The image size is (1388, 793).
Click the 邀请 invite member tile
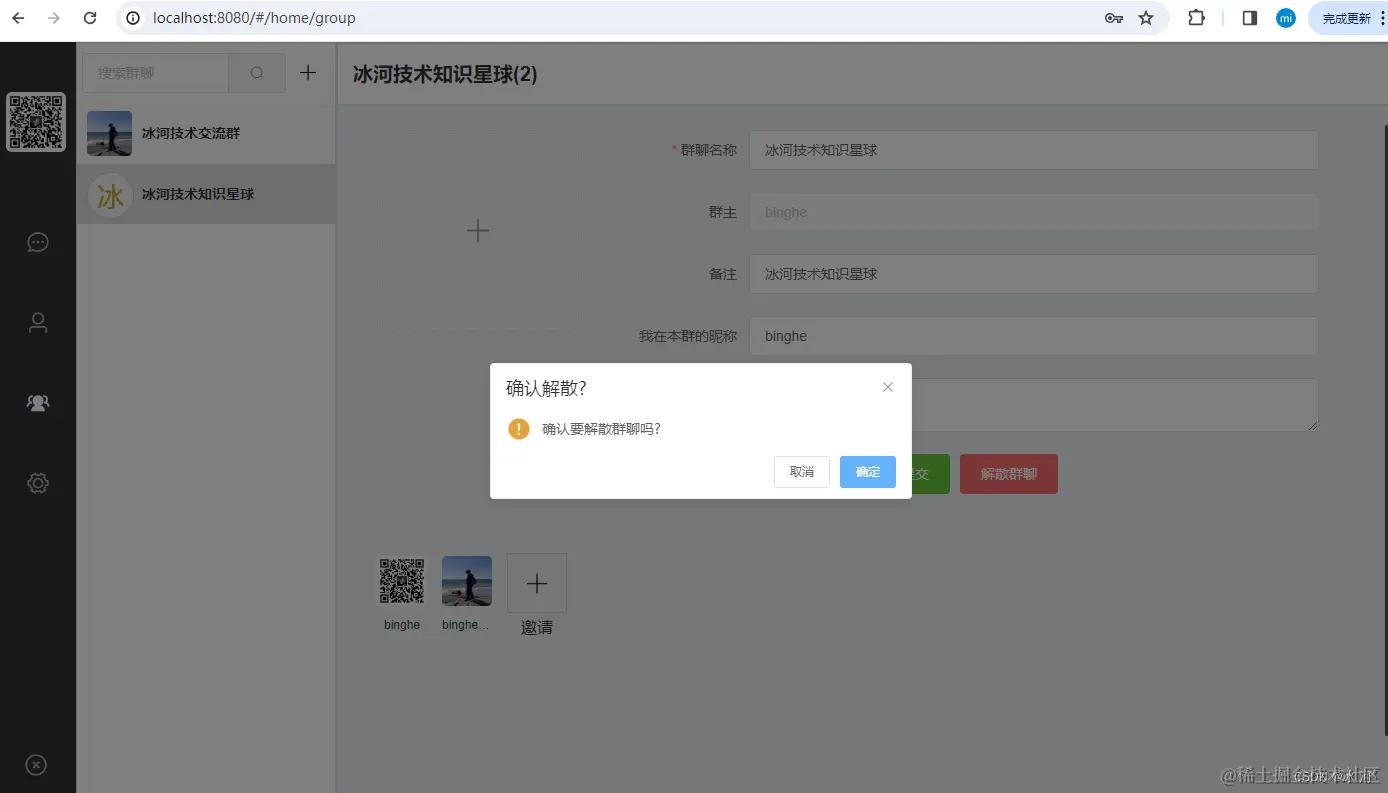(x=536, y=583)
